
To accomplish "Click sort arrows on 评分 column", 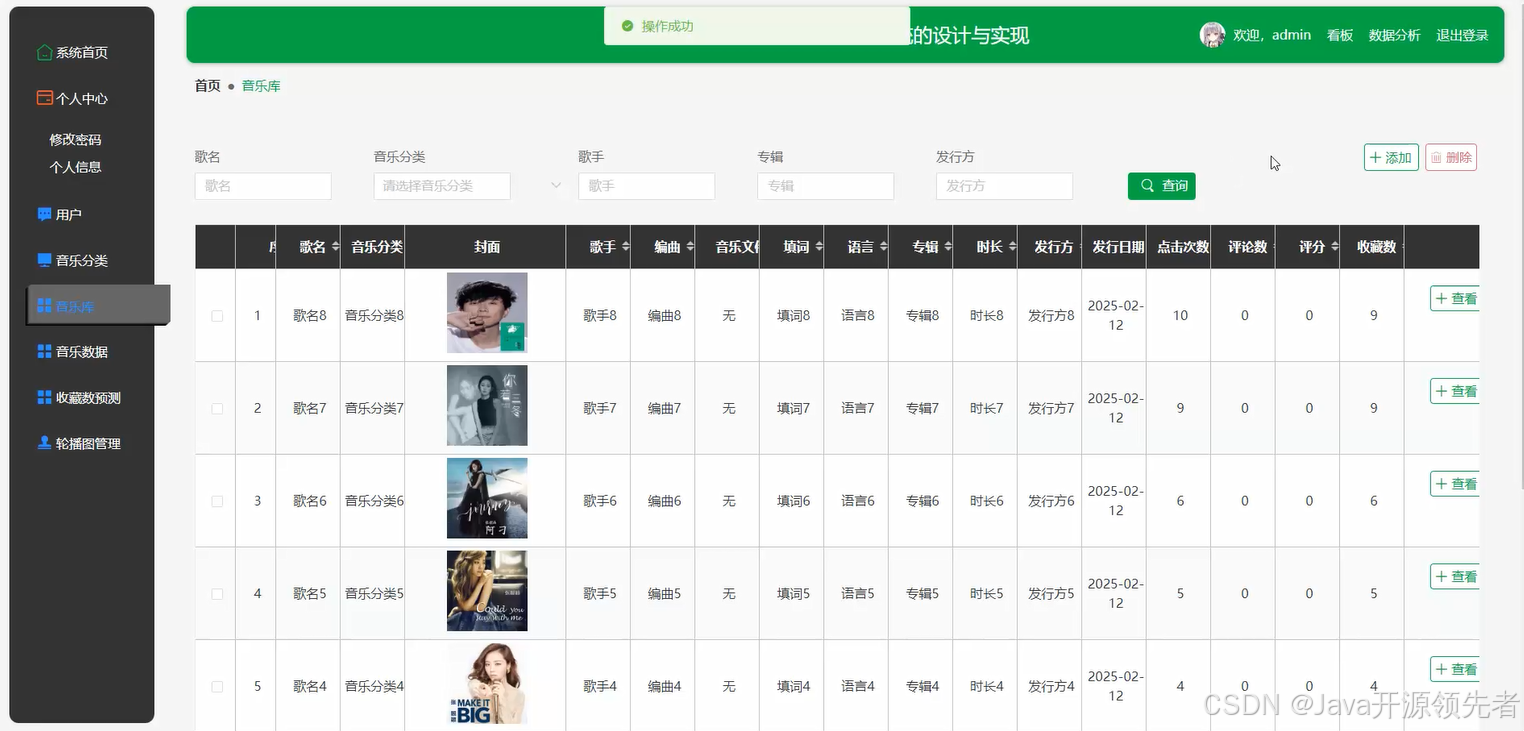I will pyautogui.click(x=1333, y=247).
